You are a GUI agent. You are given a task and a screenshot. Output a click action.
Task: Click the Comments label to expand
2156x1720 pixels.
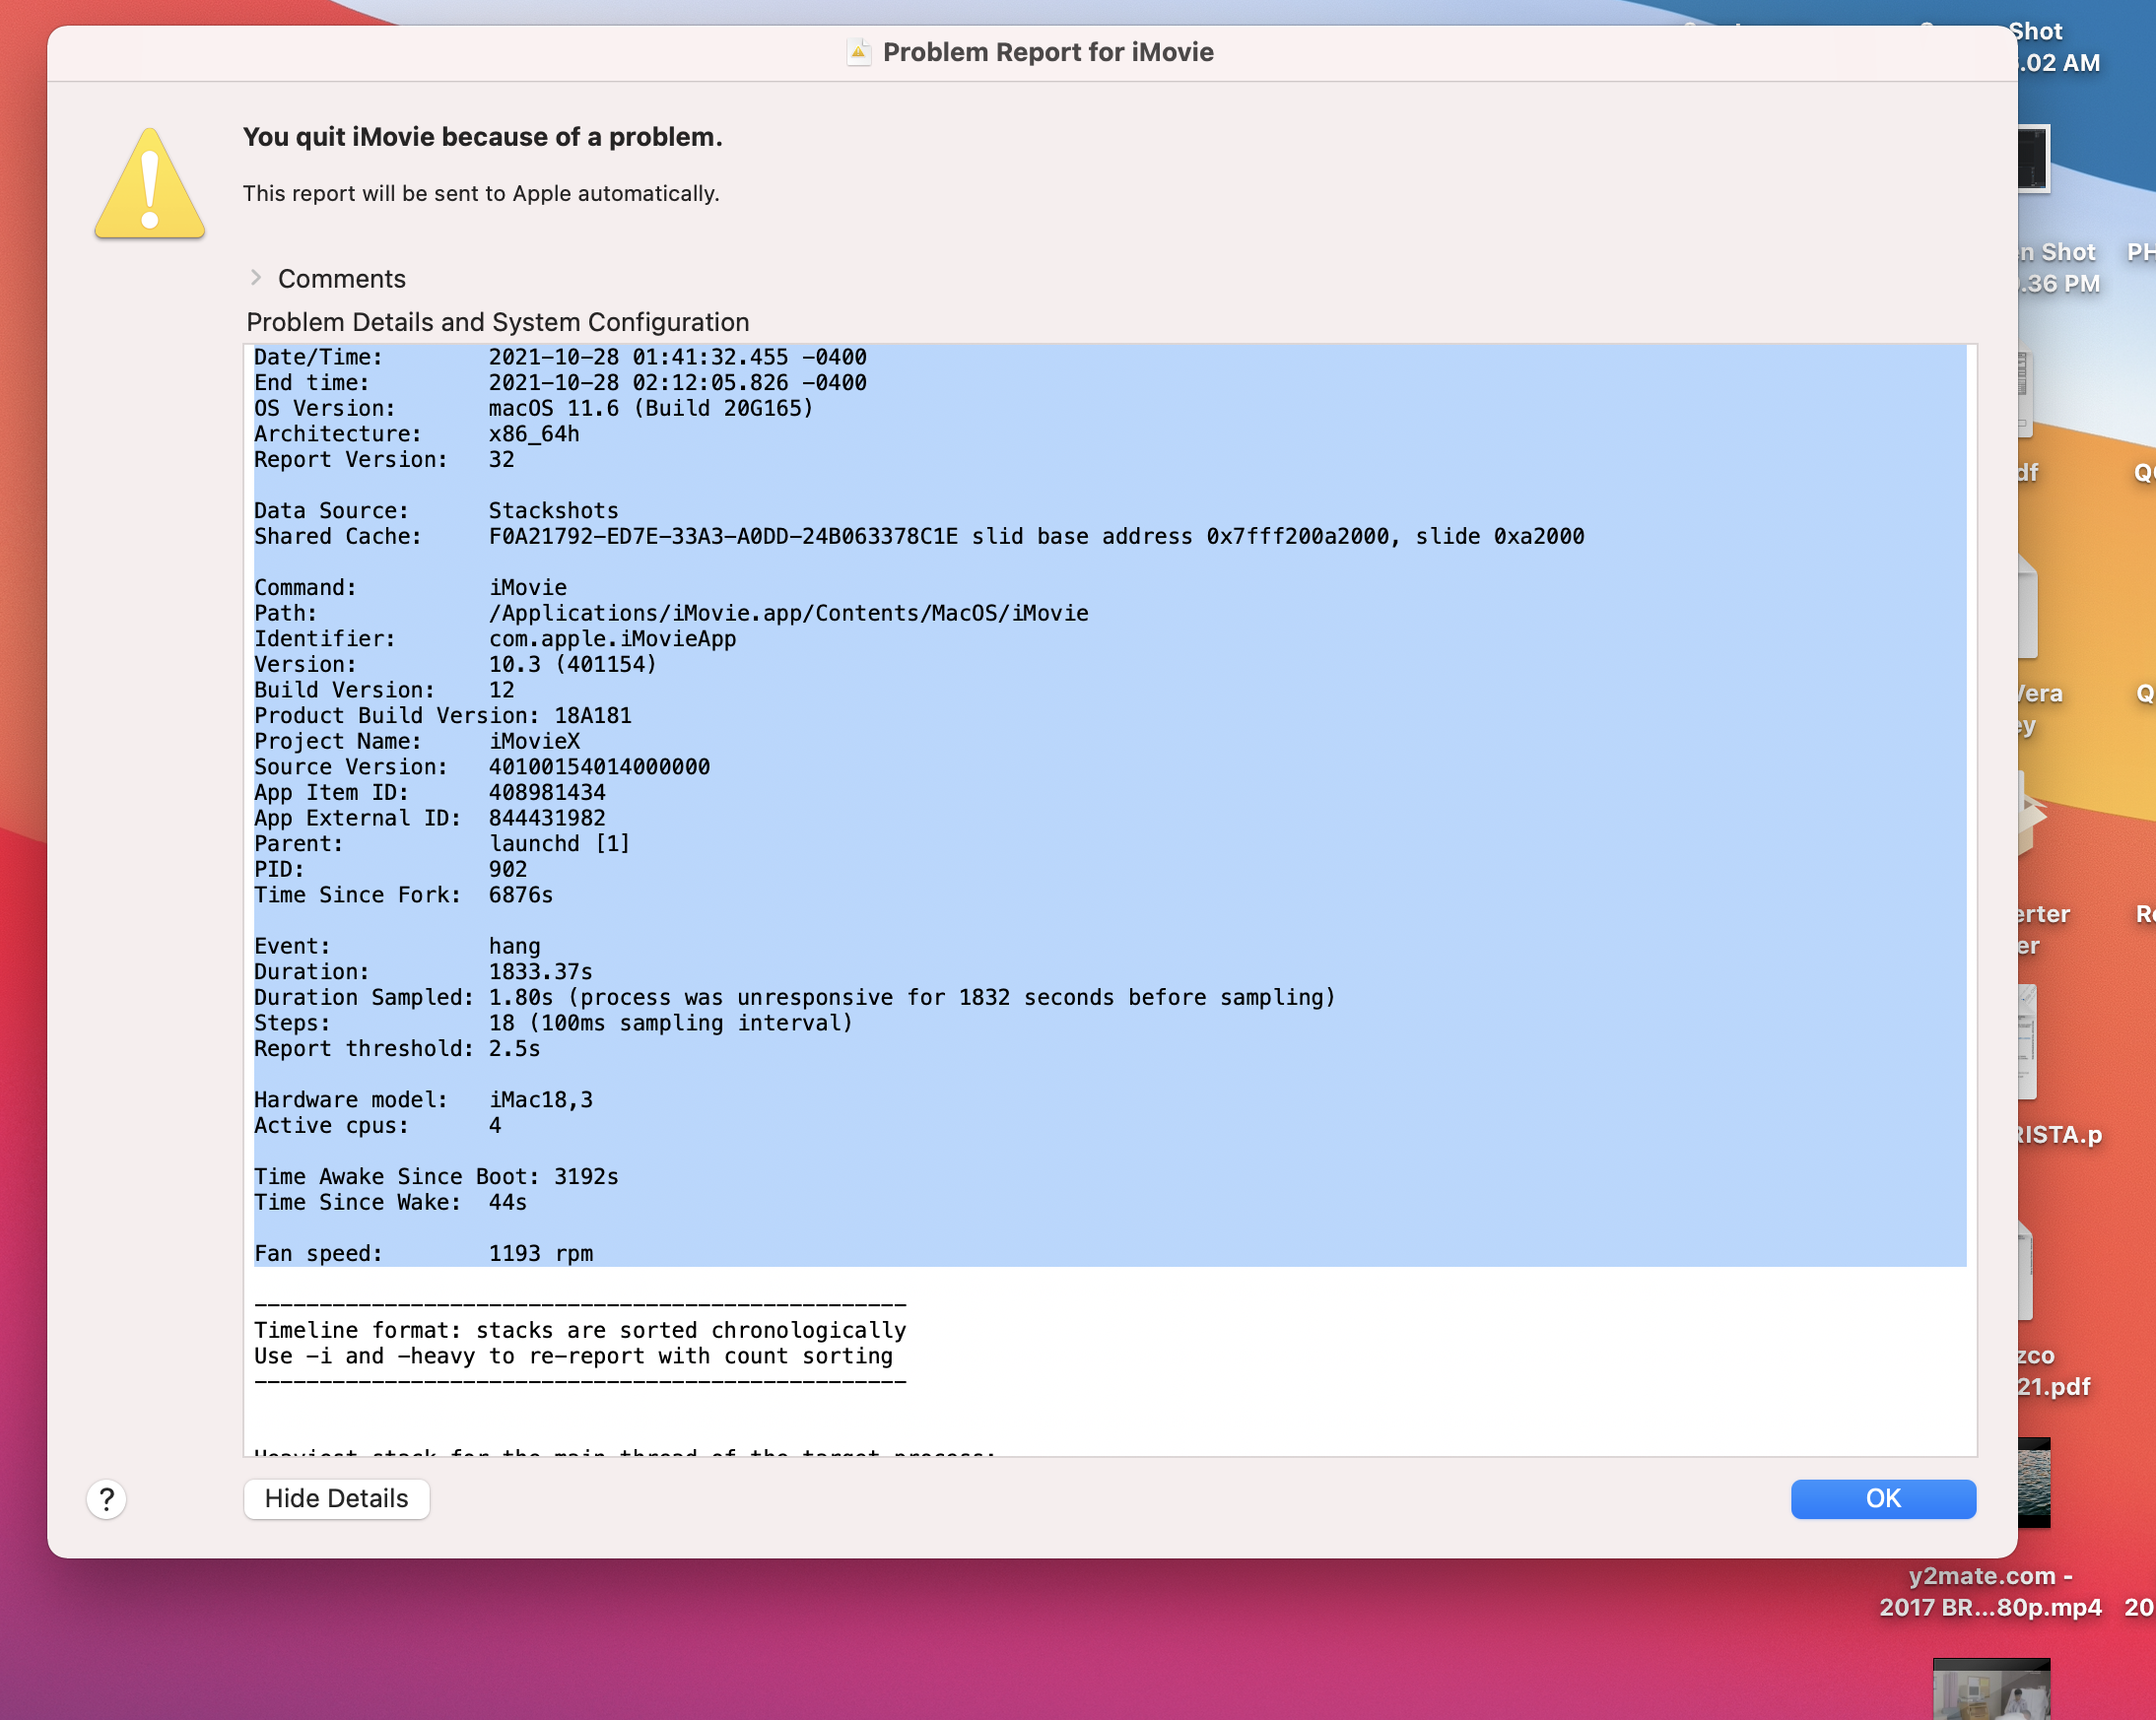[341, 279]
